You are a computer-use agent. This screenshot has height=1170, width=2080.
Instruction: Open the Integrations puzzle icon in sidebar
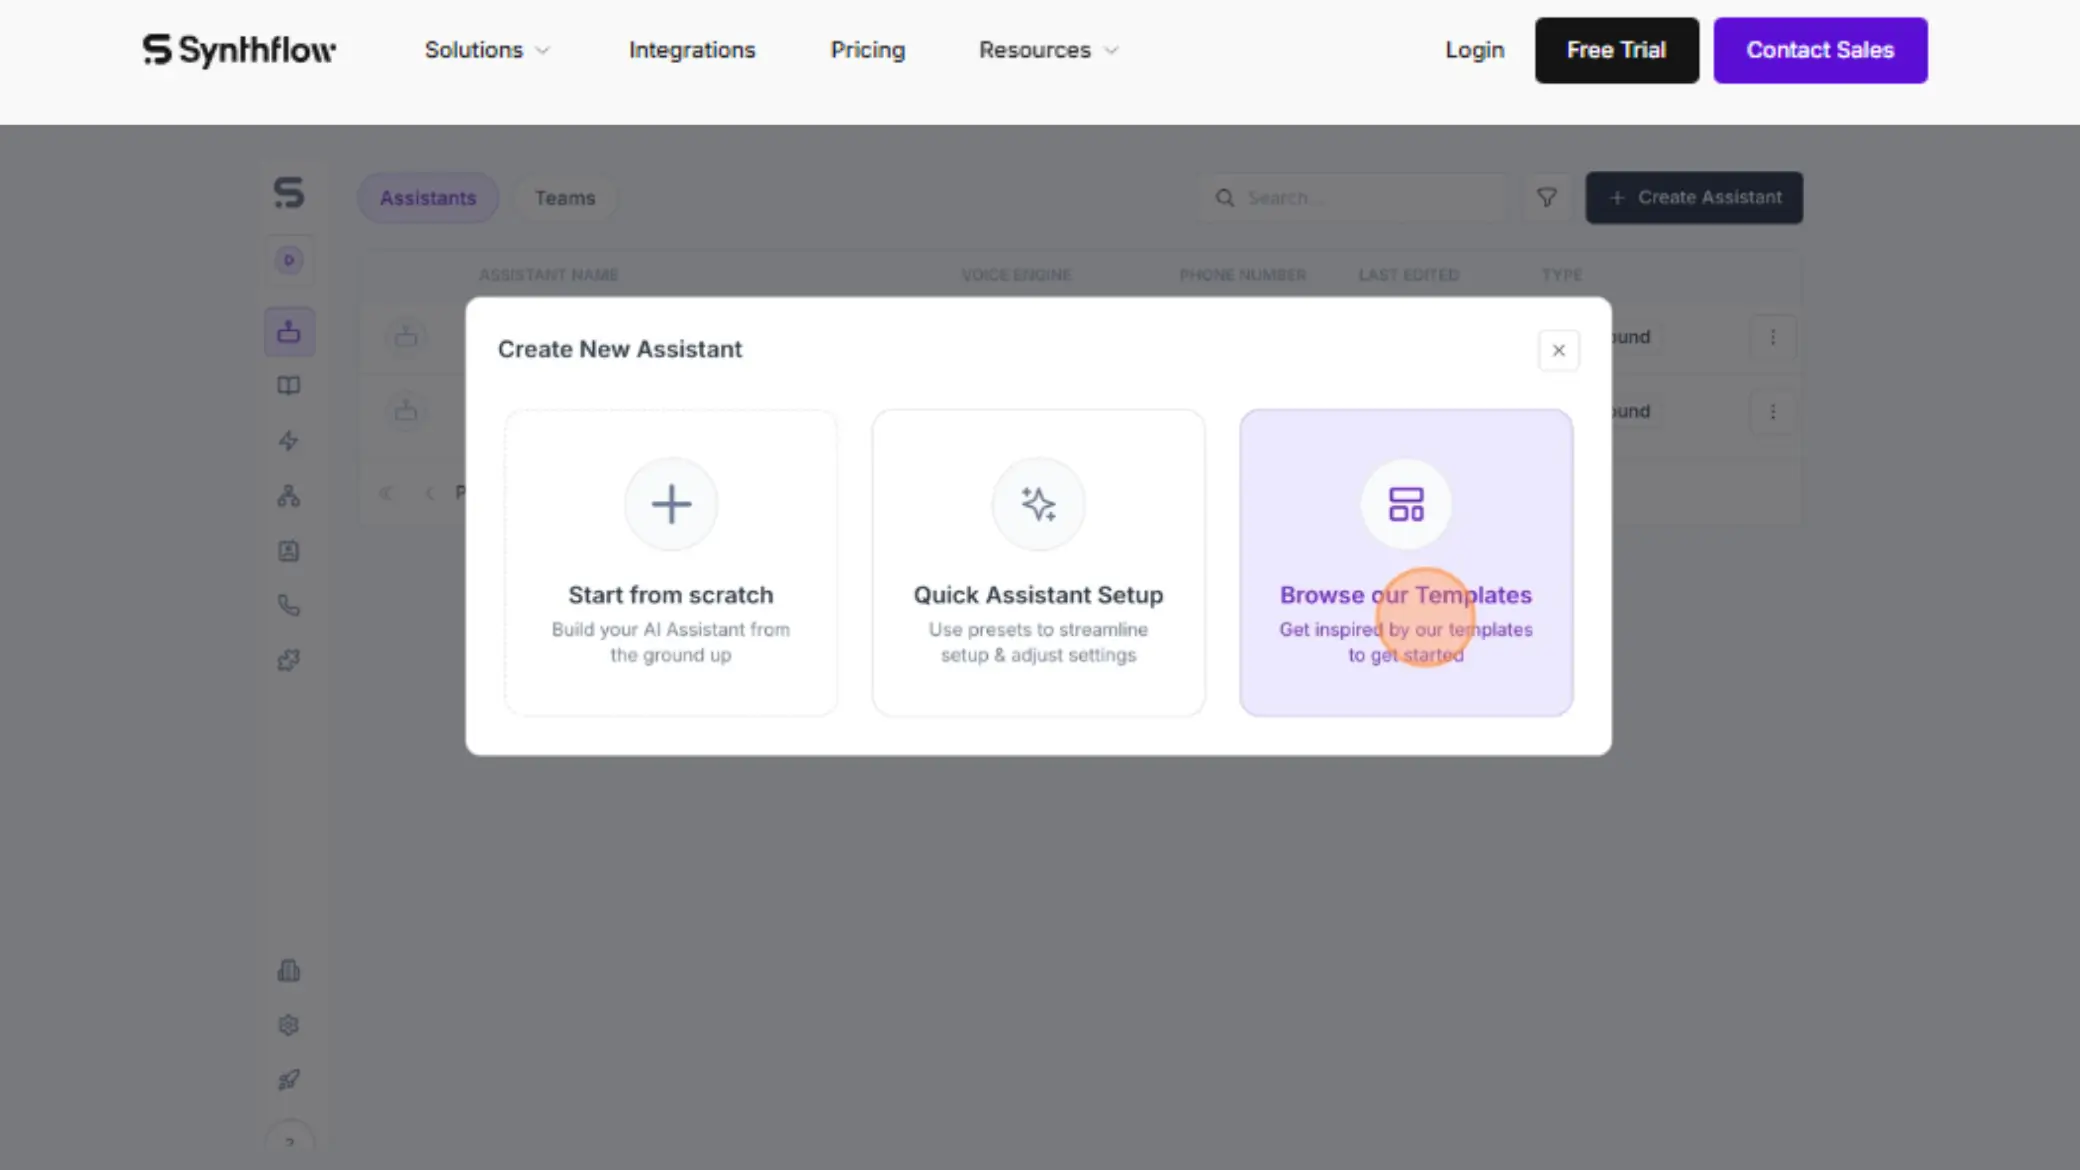point(289,660)
